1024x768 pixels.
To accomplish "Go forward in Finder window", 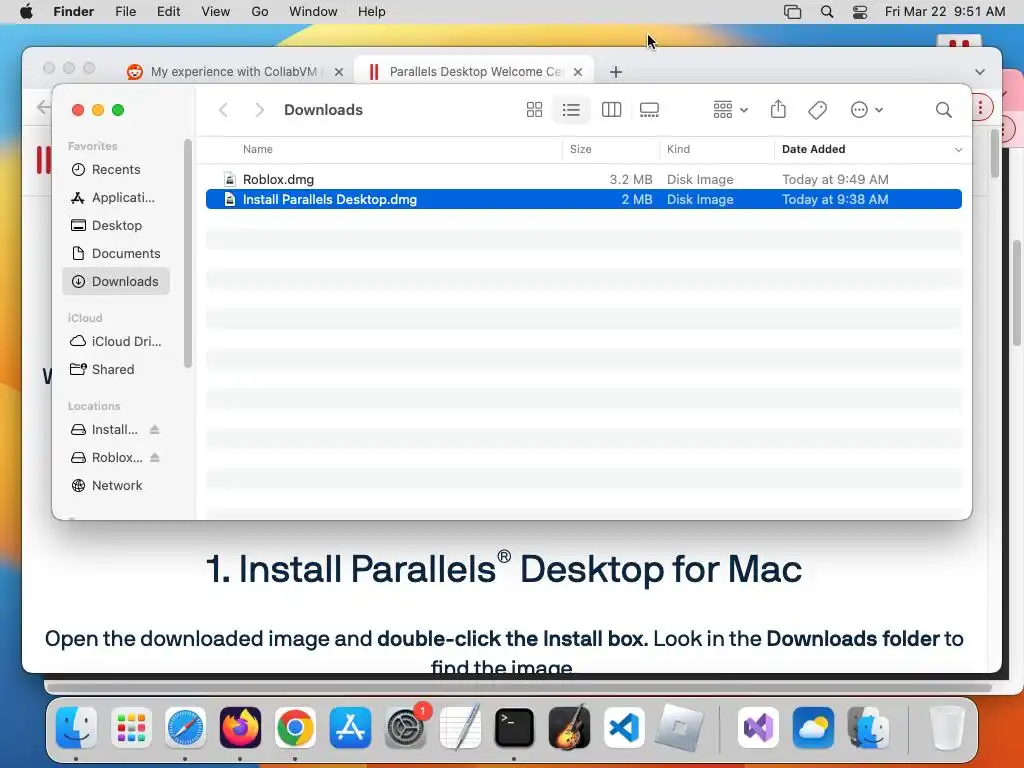I will coord(259,110).
